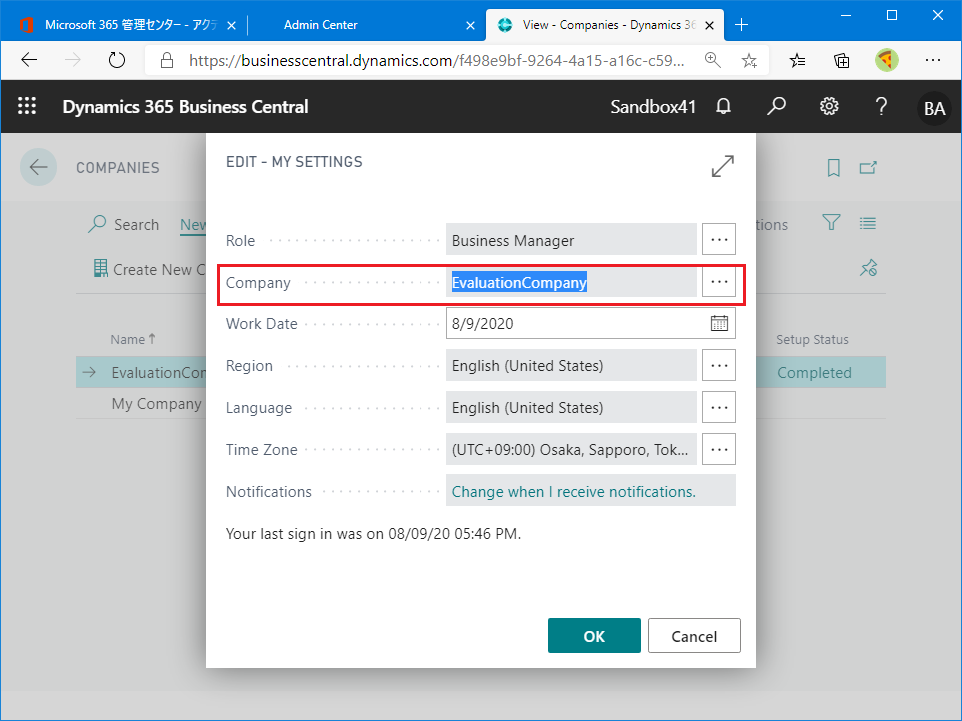Close the Microsoft 365 管理センター tab

coord(231,26)
